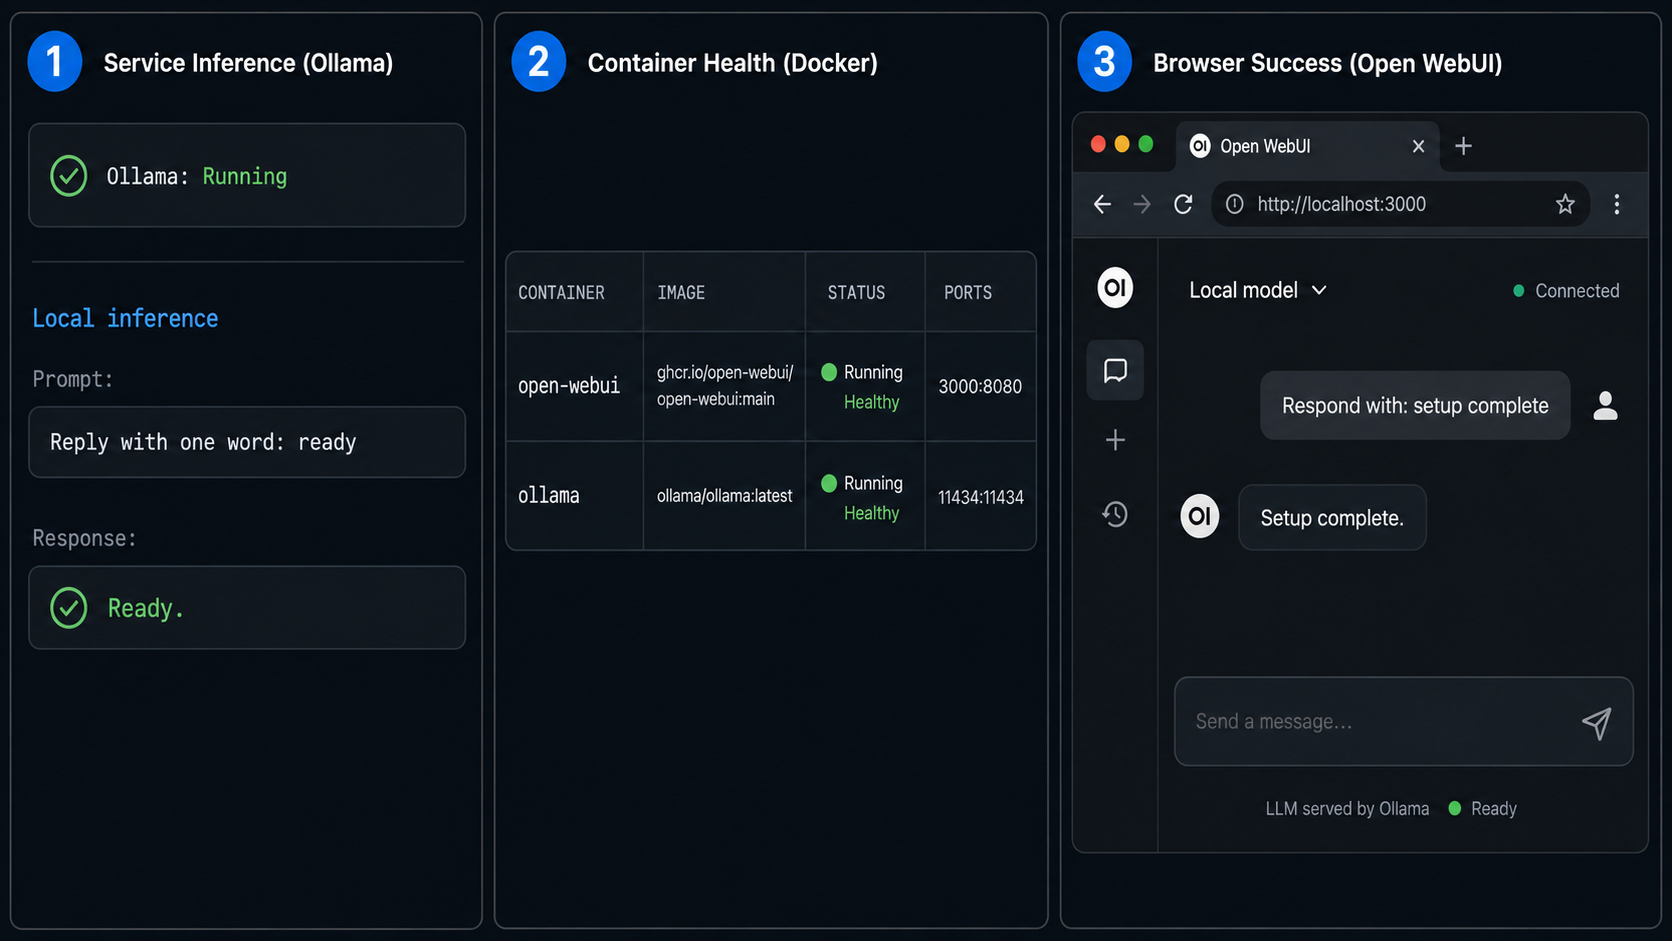Click the ghcr.io/open-webui image cell
Viewport: 1672px width, 941px height.
pyautogui.click(x=725, y=386)
